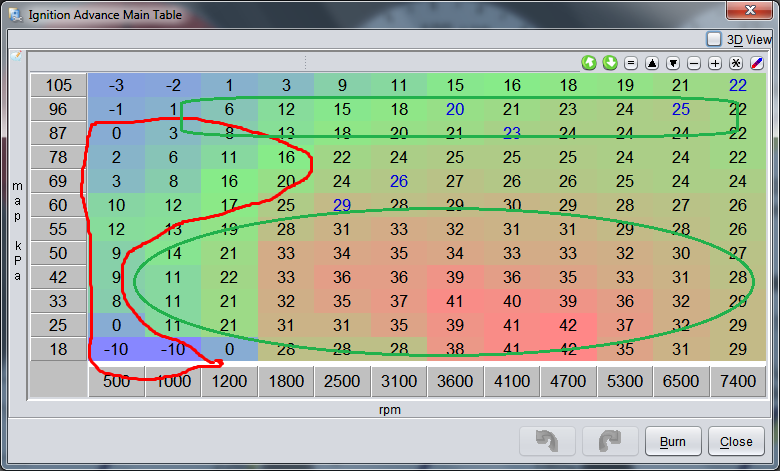Close the window with the red X
The image size is (780, 471).
pyautogui.click(x=750, y=10)
